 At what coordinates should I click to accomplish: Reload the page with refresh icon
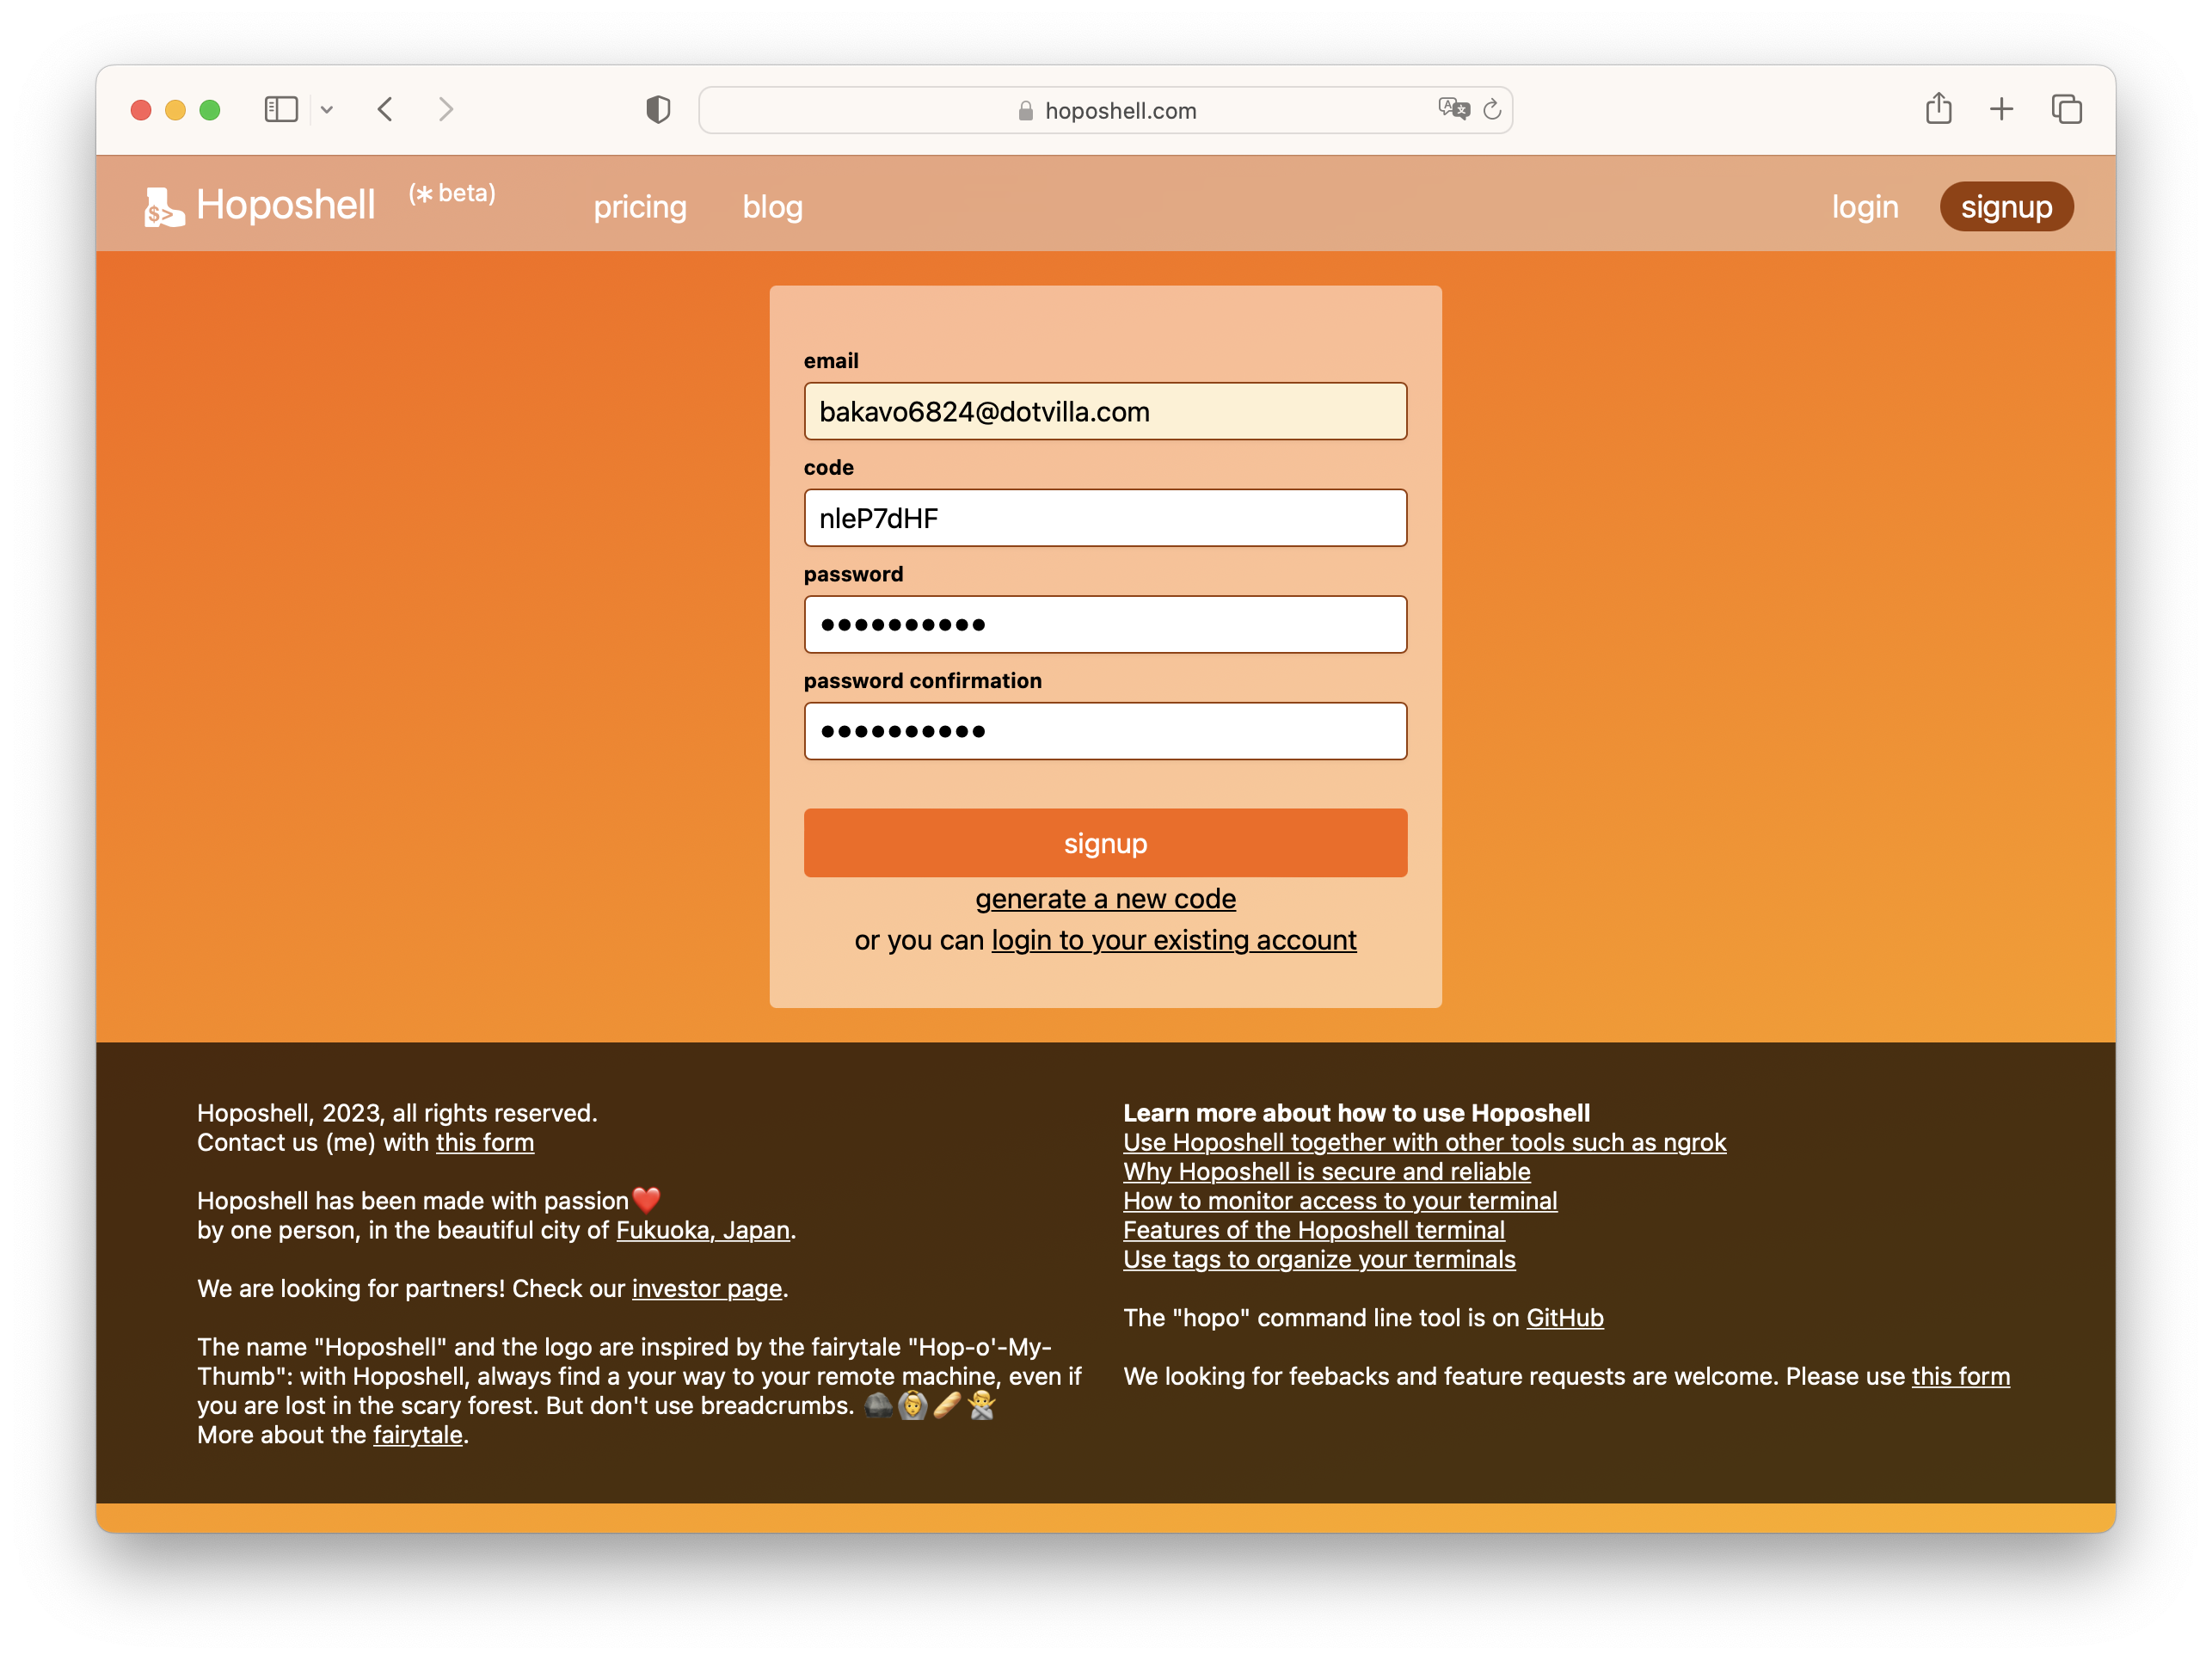tap(1492, 109)
